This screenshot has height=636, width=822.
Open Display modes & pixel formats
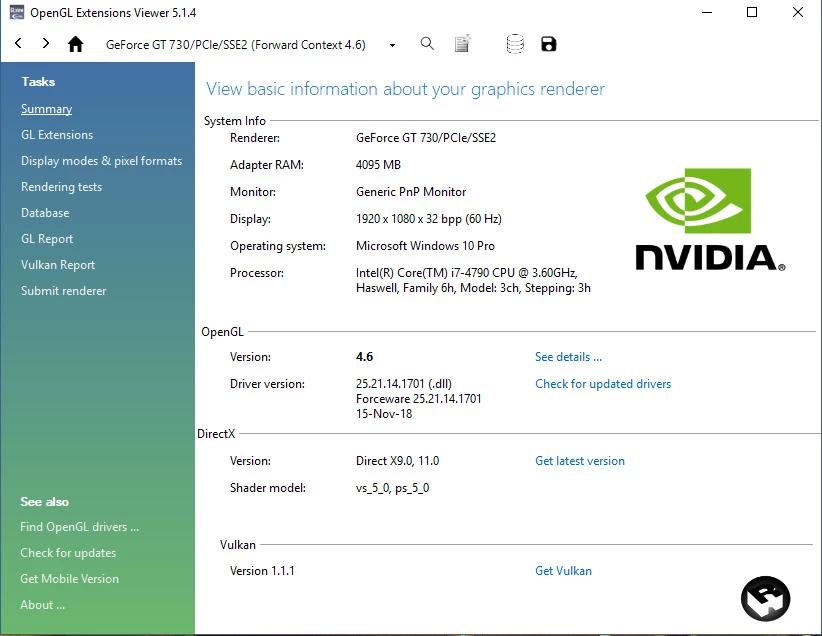102,161
